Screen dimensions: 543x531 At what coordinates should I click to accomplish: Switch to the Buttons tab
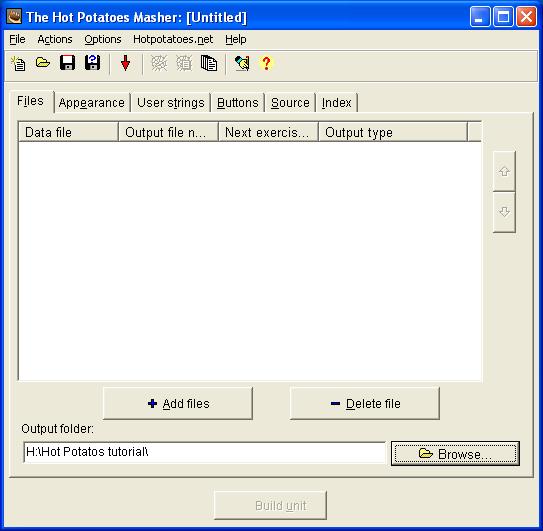click(x=238, y=103)
